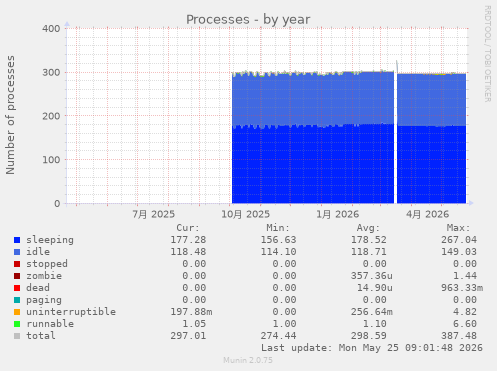
Task: Click the spike near March 2026 in graph
Action: pyautogui.click(x=396, y=66)
